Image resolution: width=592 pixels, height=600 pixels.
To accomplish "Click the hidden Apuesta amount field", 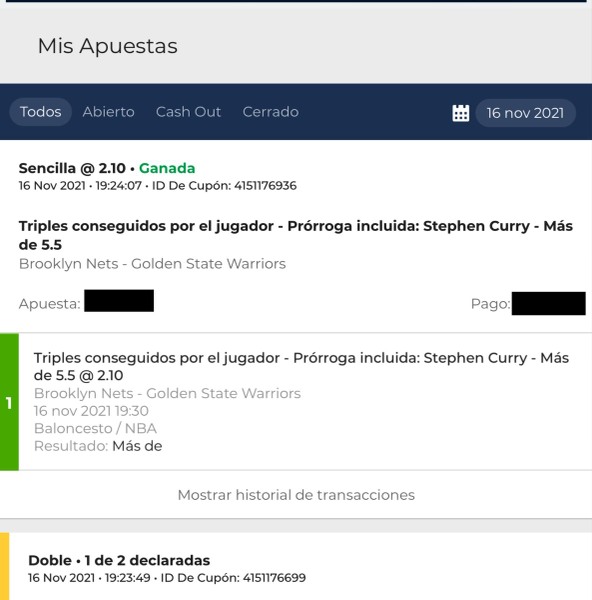I will pyautogui.click(x=119, y=301).
